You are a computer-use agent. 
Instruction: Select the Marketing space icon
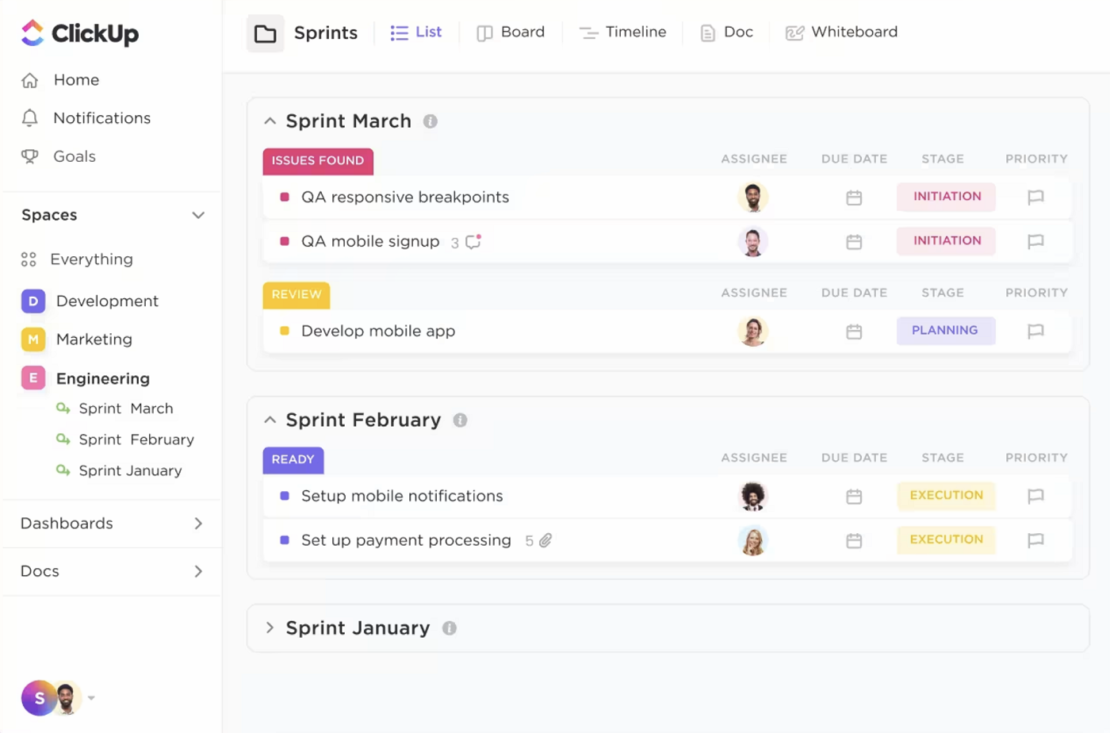pyautogui.click(x=32, y=339)
